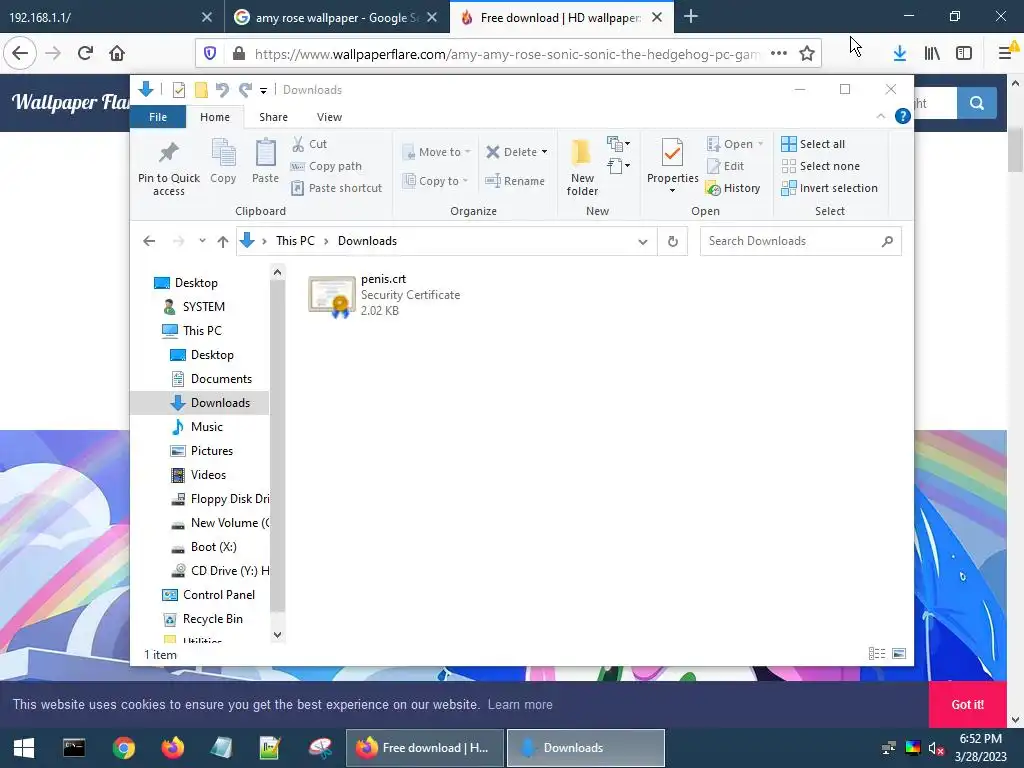Screen dimensions: 1024x768
Task: Click This PC in address breadcrumb
Action: pos(295,241)
